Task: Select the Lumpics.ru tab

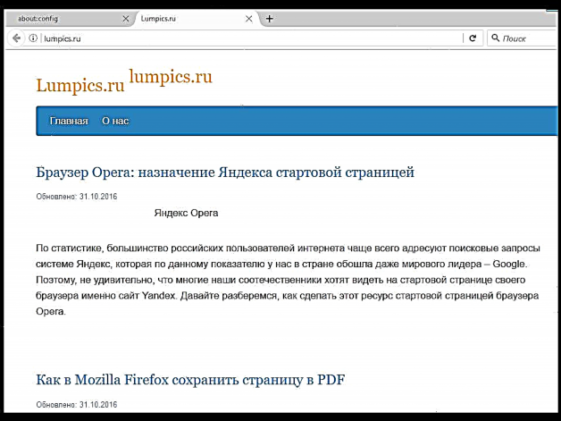Action: [x=196, y=19]
